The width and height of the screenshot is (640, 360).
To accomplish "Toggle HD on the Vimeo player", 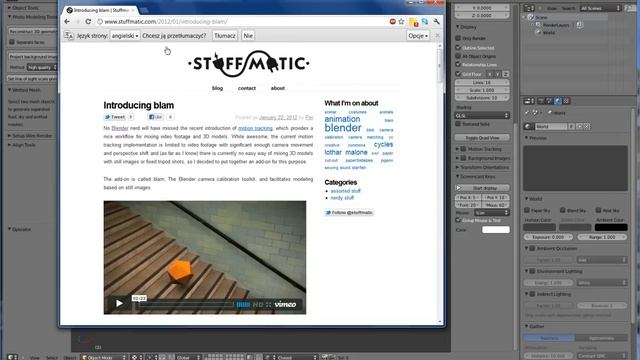I will tap(258, 304).
